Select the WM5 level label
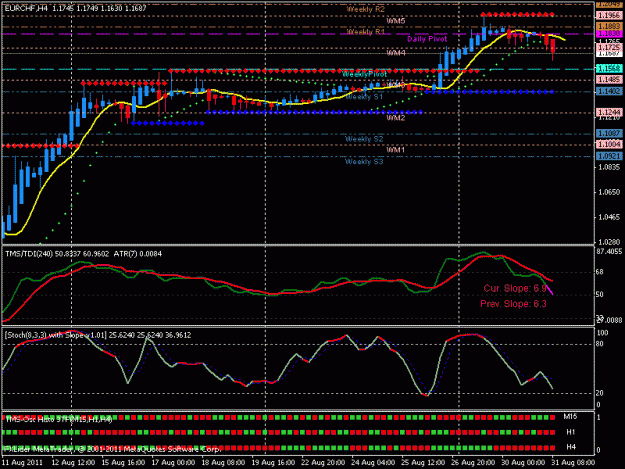The height and width of the screenshot is (469, 625). [396, 21]
